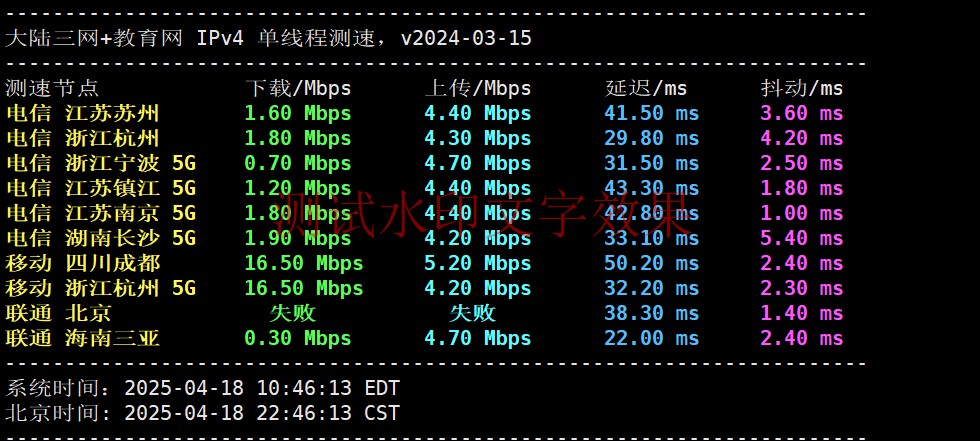
Task: Select node name 移动 四川成都
Action: (x=82, y=263)
